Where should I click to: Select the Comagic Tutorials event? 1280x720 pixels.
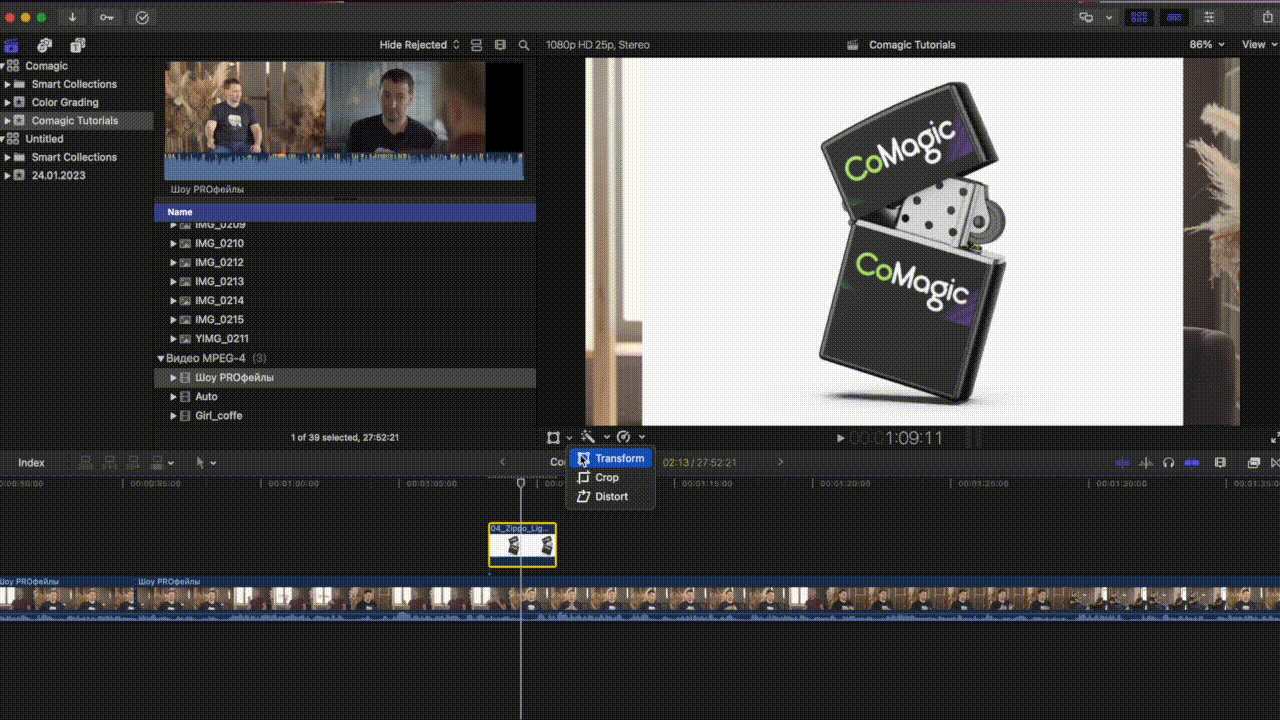click(x=75, y=121)
